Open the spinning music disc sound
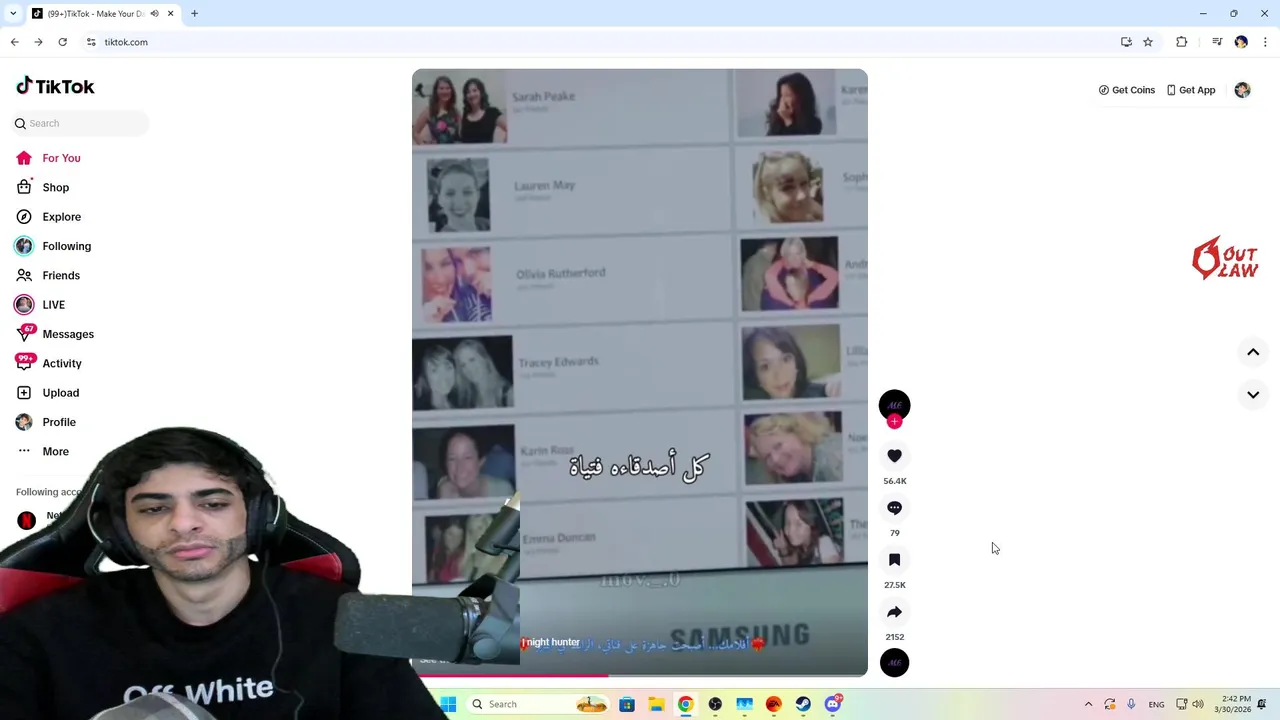The image size is (1280, 720). 894,662
